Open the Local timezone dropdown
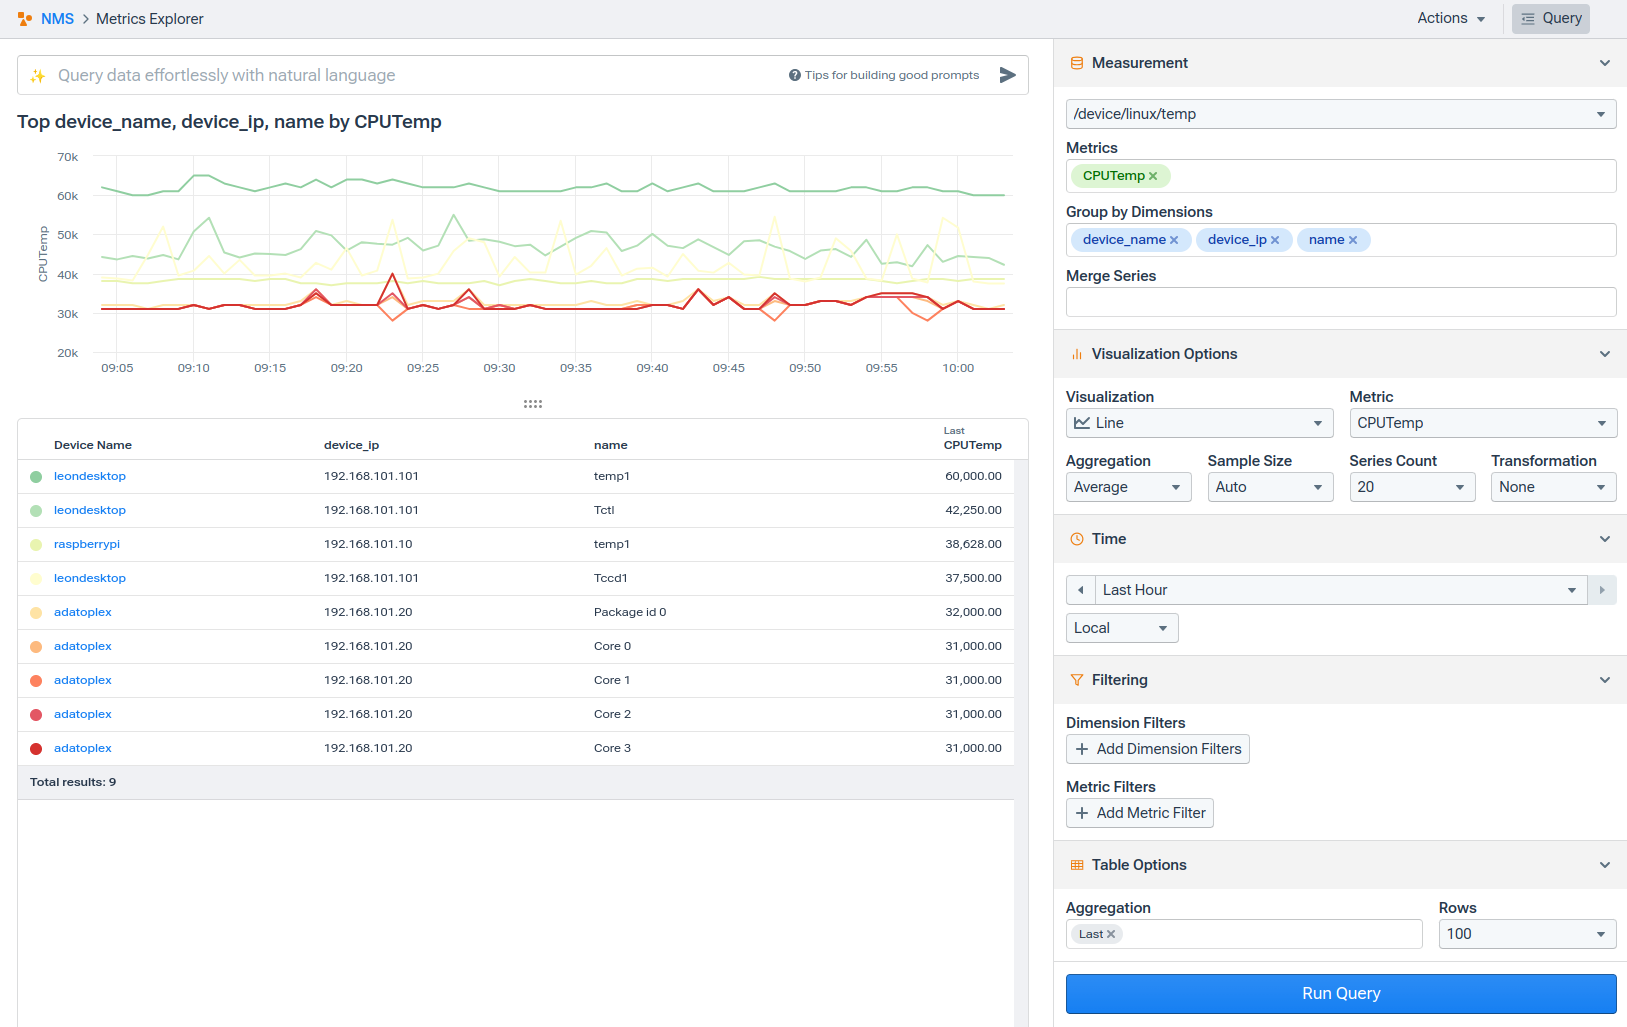Image resolution: width=1627 pixels, height=1027 pixels. [x=1122, y=628]
